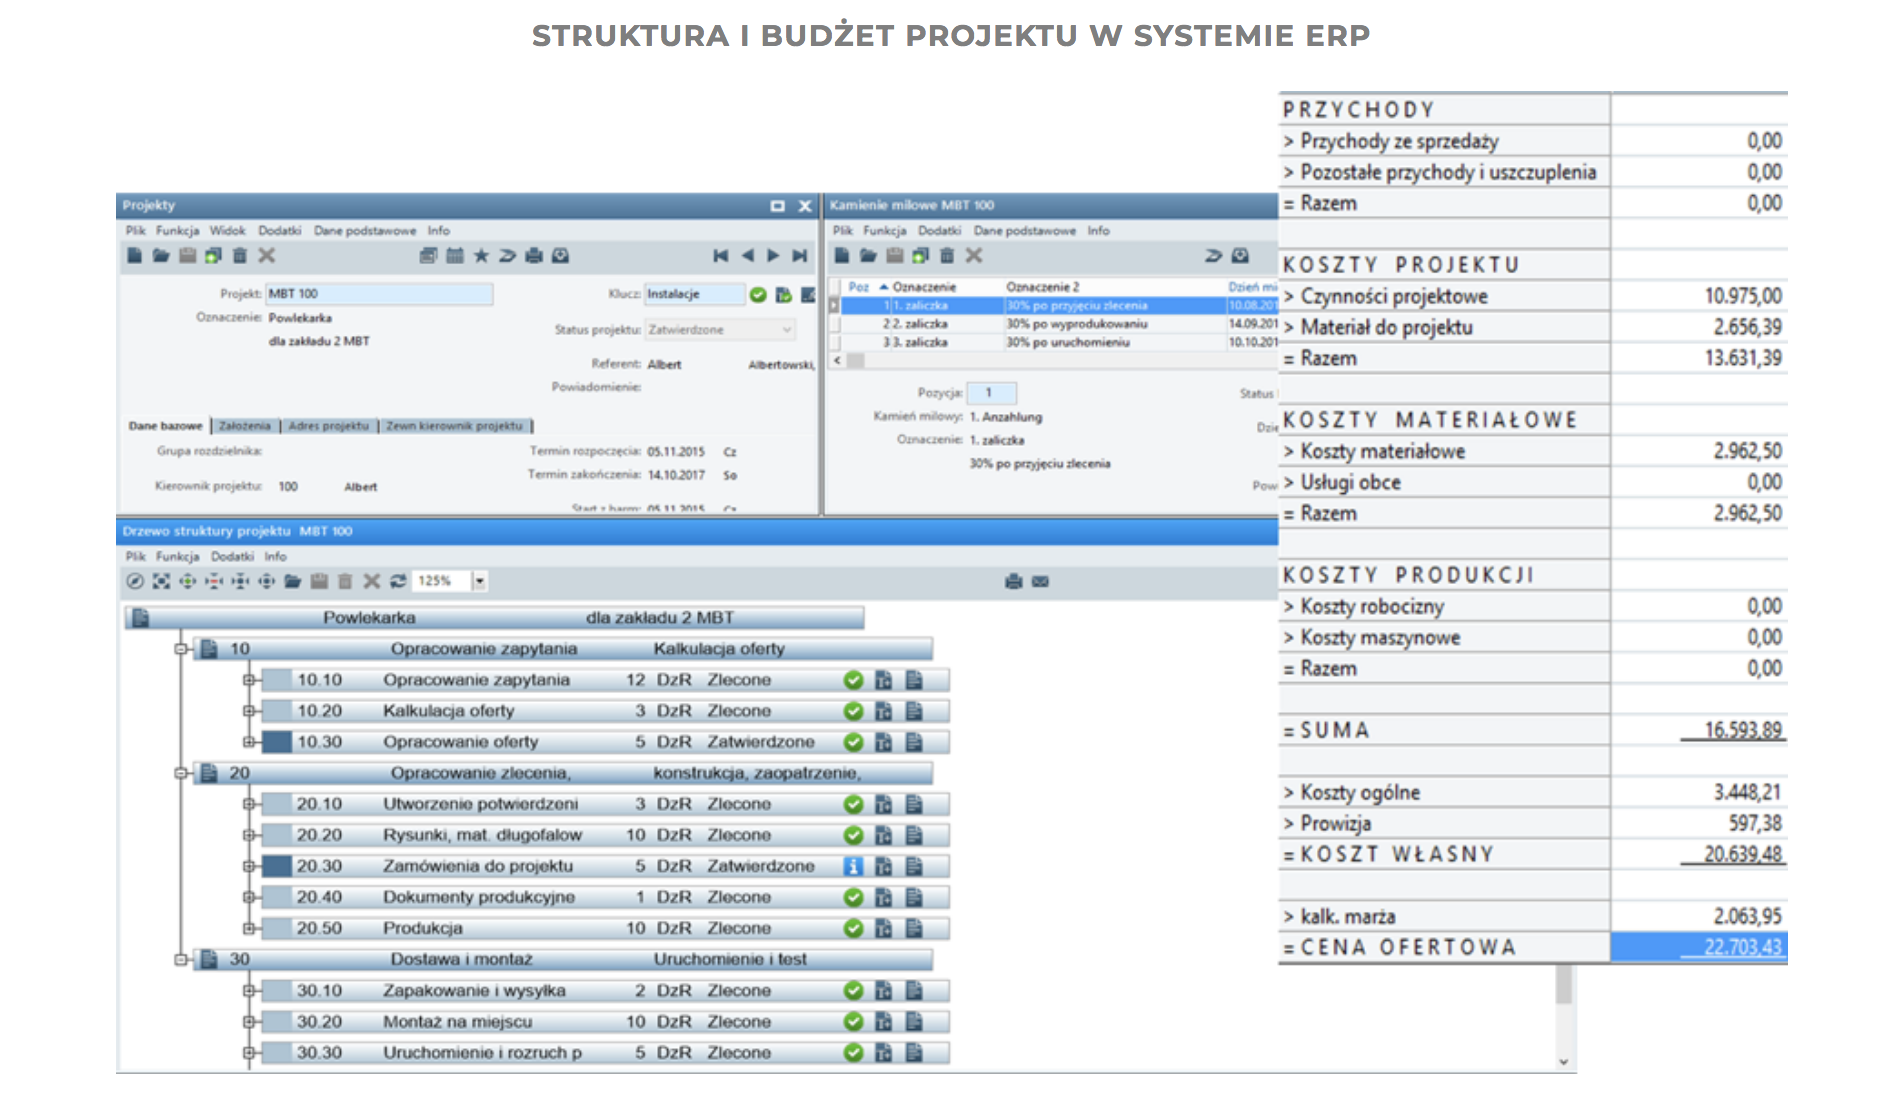
Task: Refresh the project structure tree
Action: coord(397,581)
